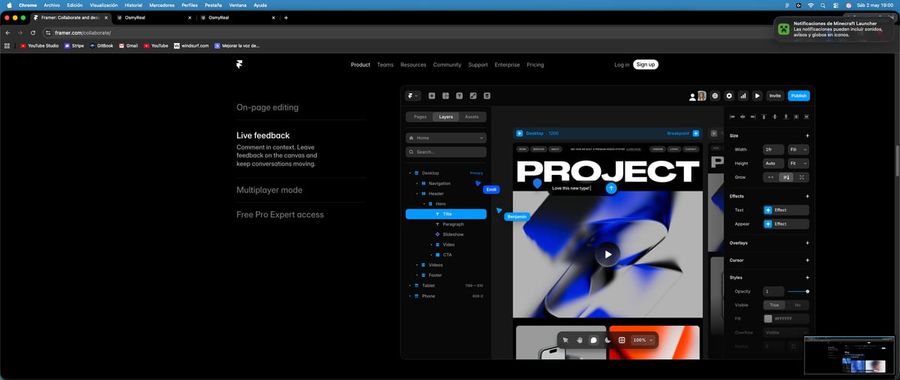
Task: Send the comment with blue arrow button
Action: tap(611, 188)
